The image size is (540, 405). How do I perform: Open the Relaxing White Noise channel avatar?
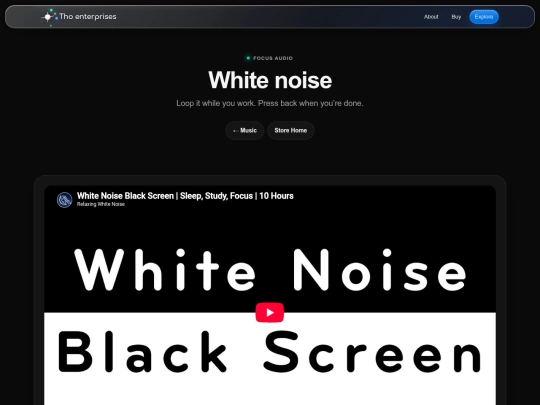click(64, 200)
